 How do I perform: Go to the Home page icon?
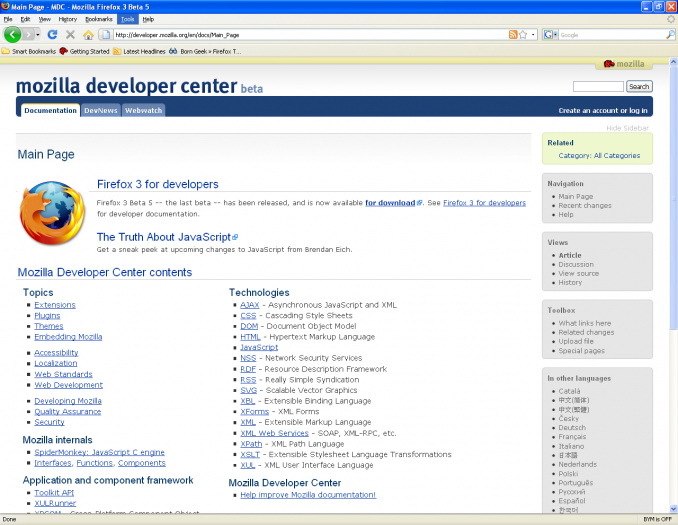pos(88,35)
